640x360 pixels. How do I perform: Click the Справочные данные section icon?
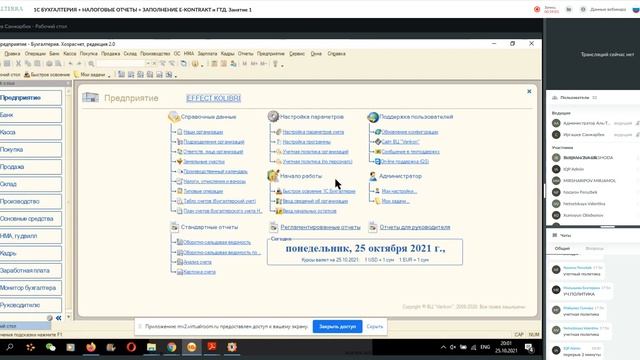174,117
